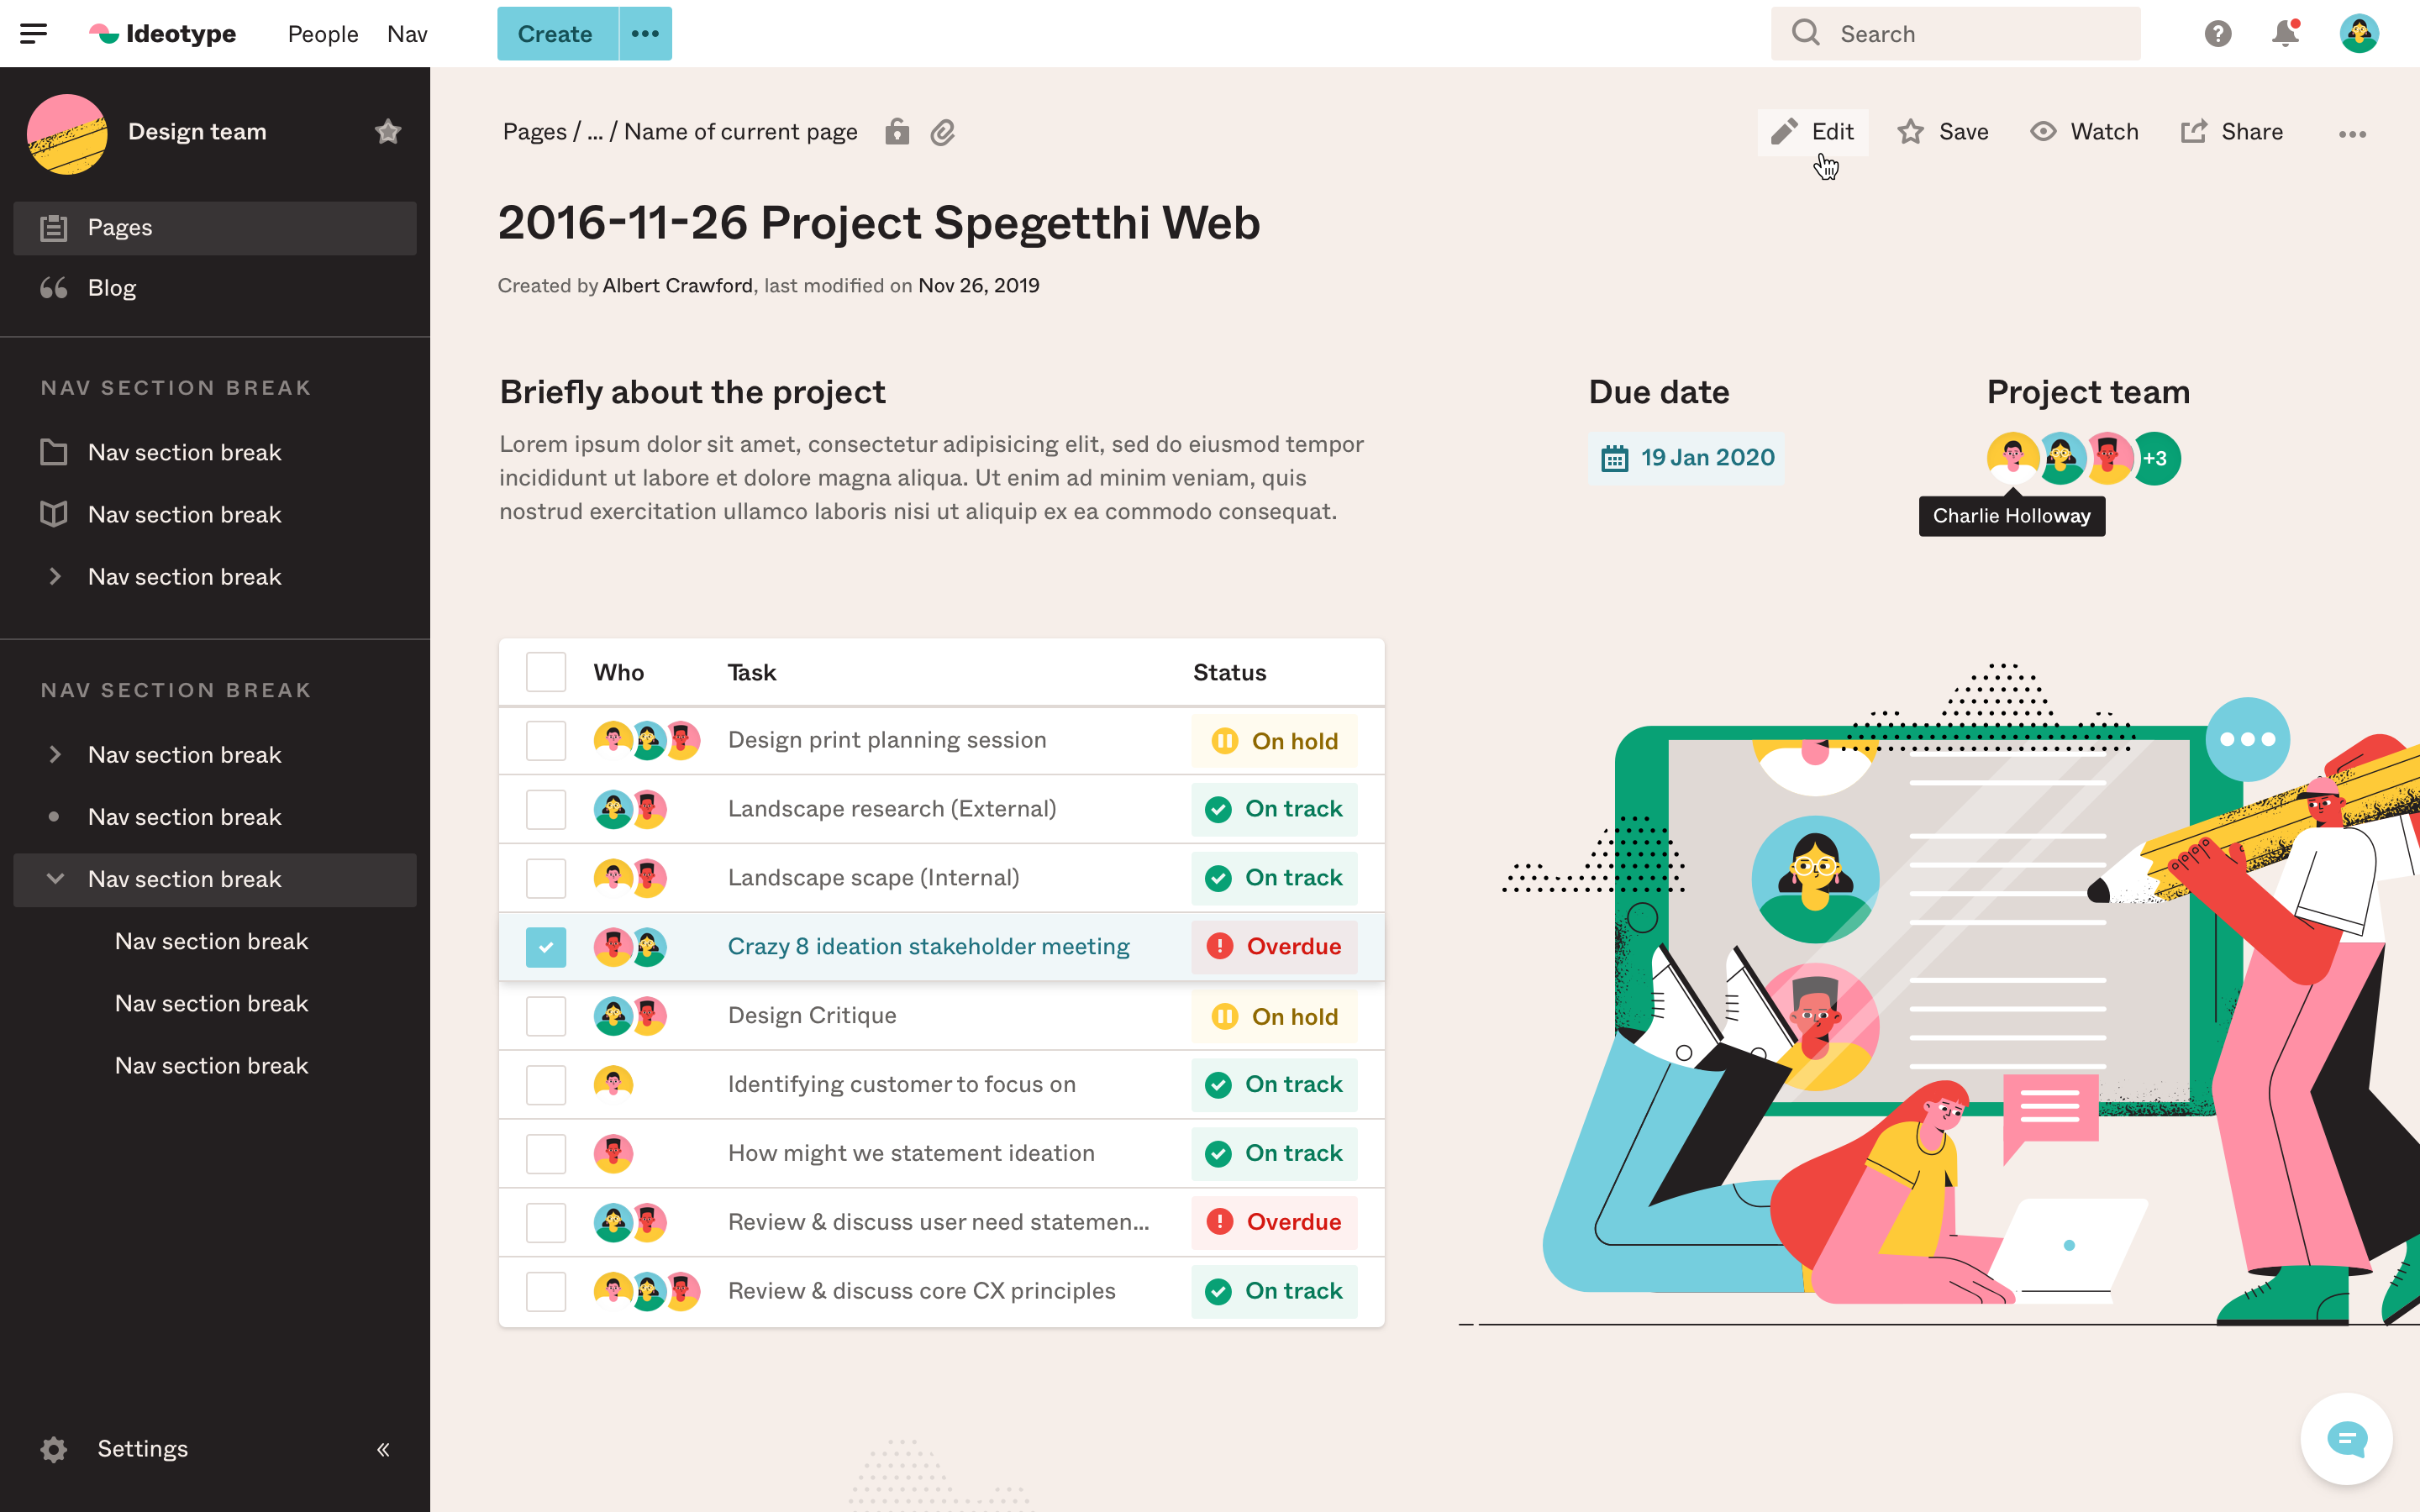Viewport: 2420px width, 1512px height.
Task: Click the Create button
Action: (x=555, y=33)
